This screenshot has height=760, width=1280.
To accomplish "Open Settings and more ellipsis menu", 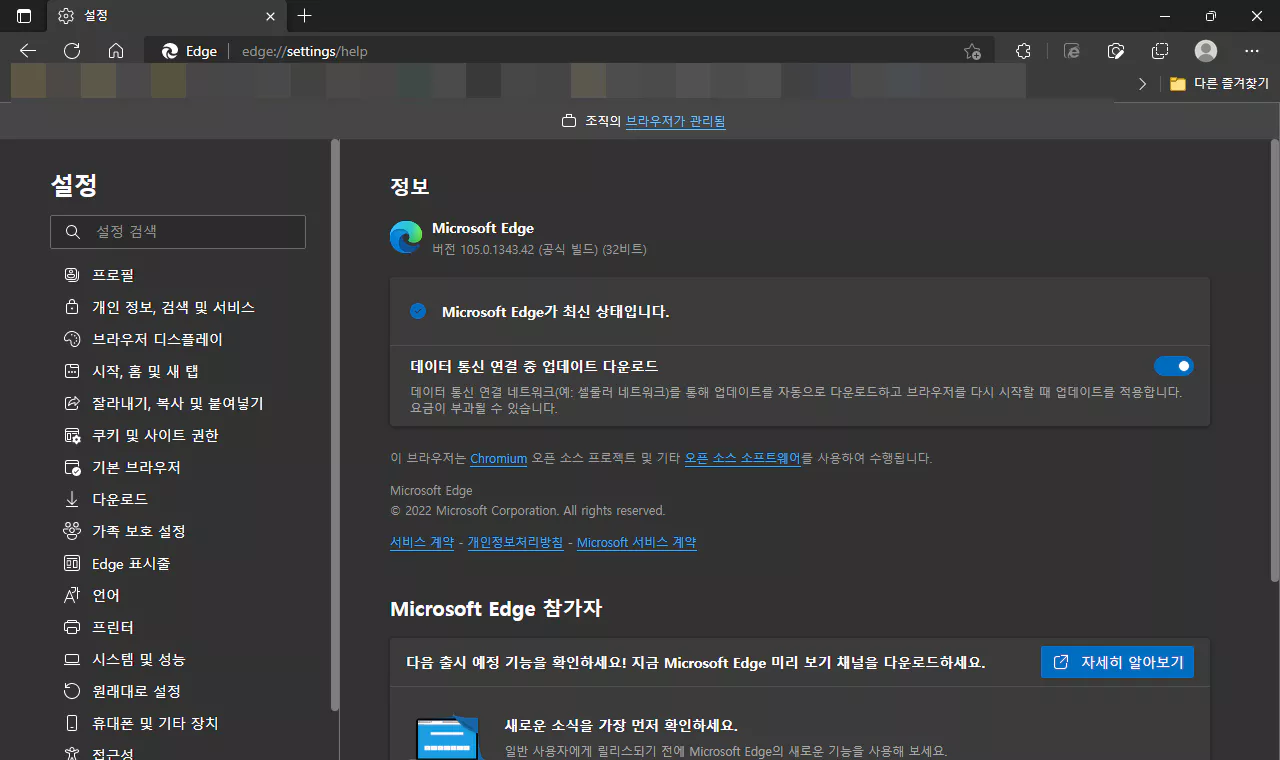I will coord(1252,51).
